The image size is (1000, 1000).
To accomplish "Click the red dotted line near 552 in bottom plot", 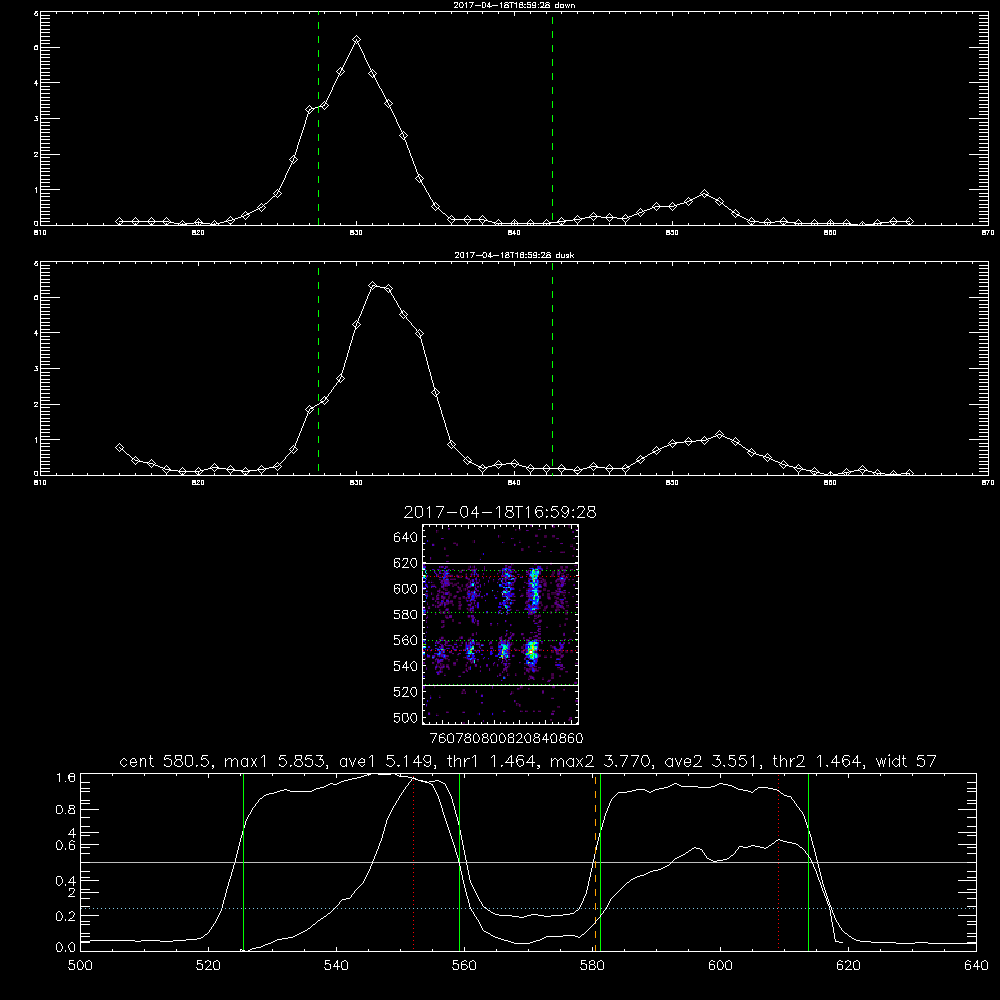I will coord(414,862).
